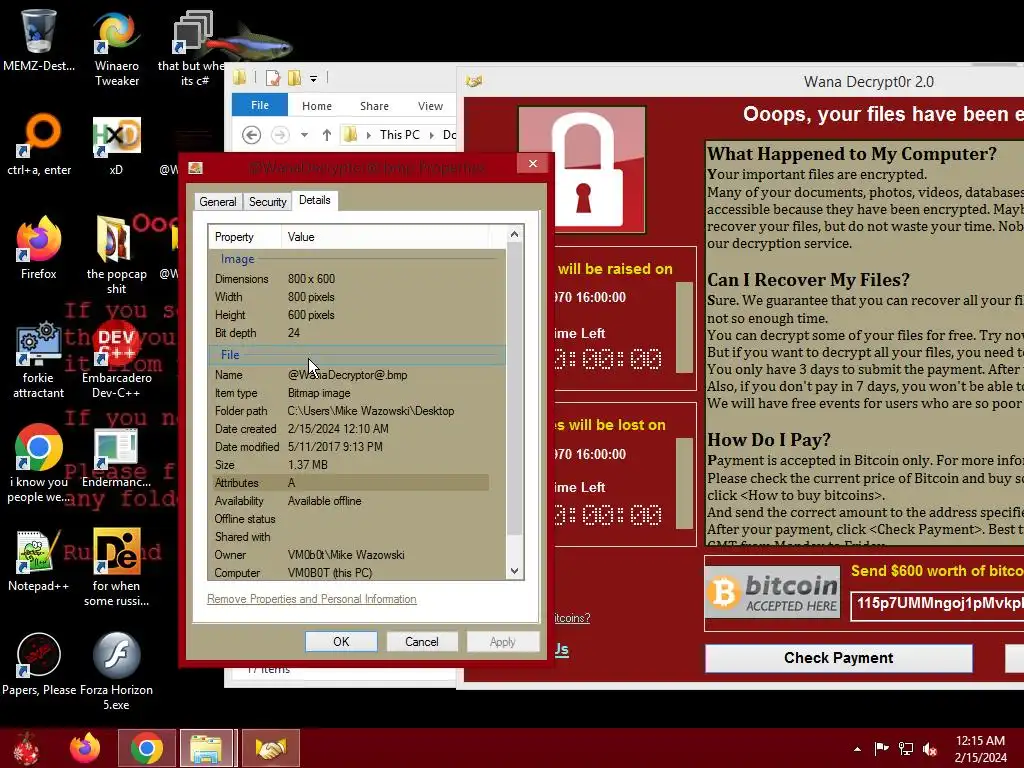Click the Explorer back navigation arrow

point(251,135)
